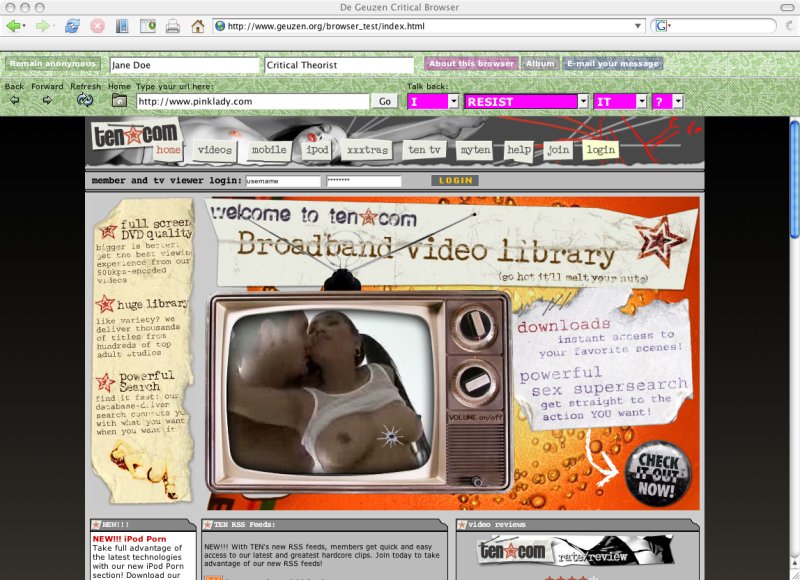This screenshot has width=800, height=580.
Task: Click the toolbar toggle pill in the title bar
Action: (x=787, y=7)
